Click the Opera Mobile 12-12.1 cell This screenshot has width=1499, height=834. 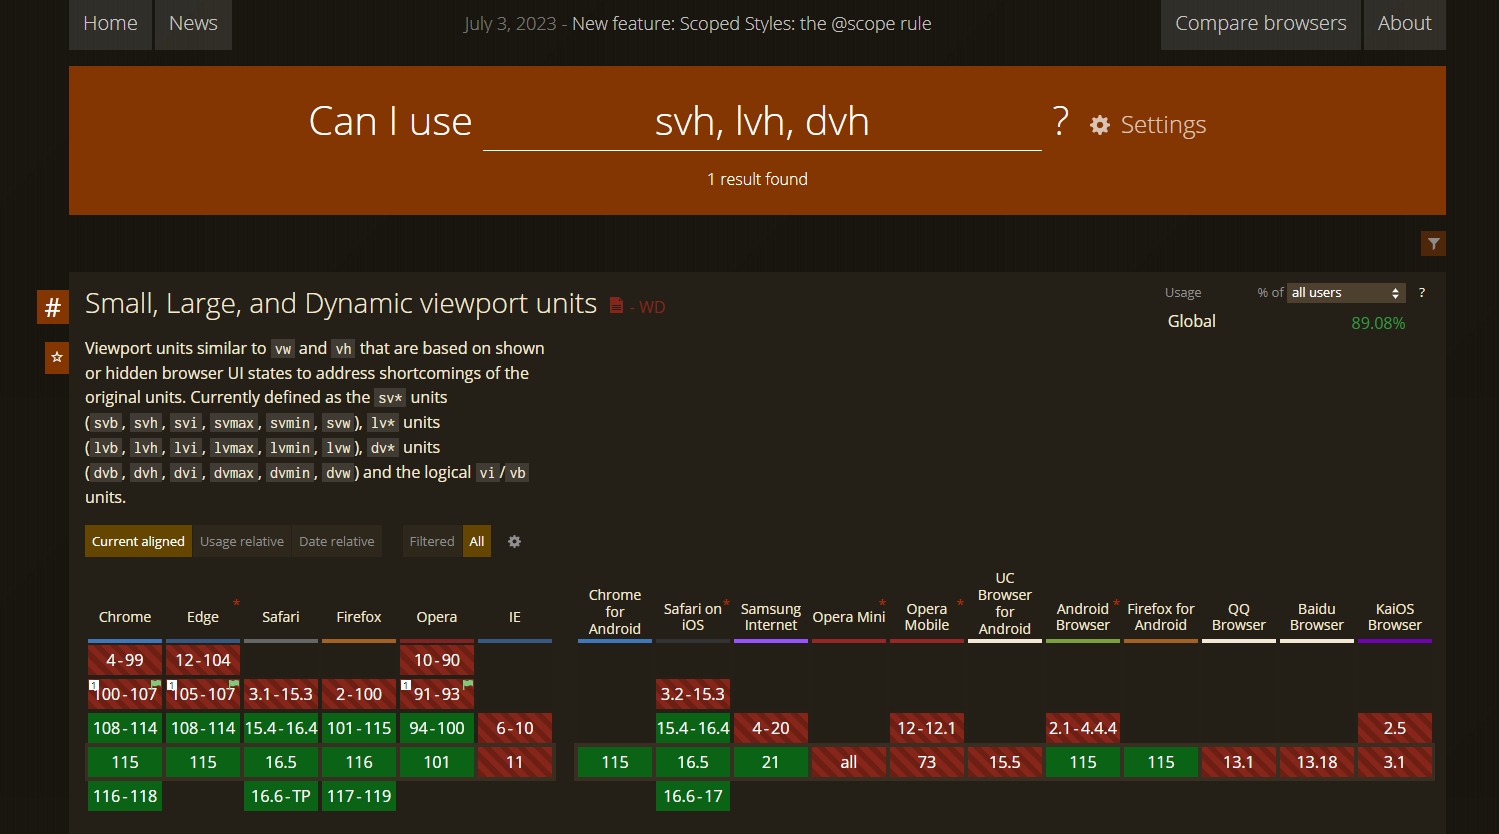click(927, 728)
